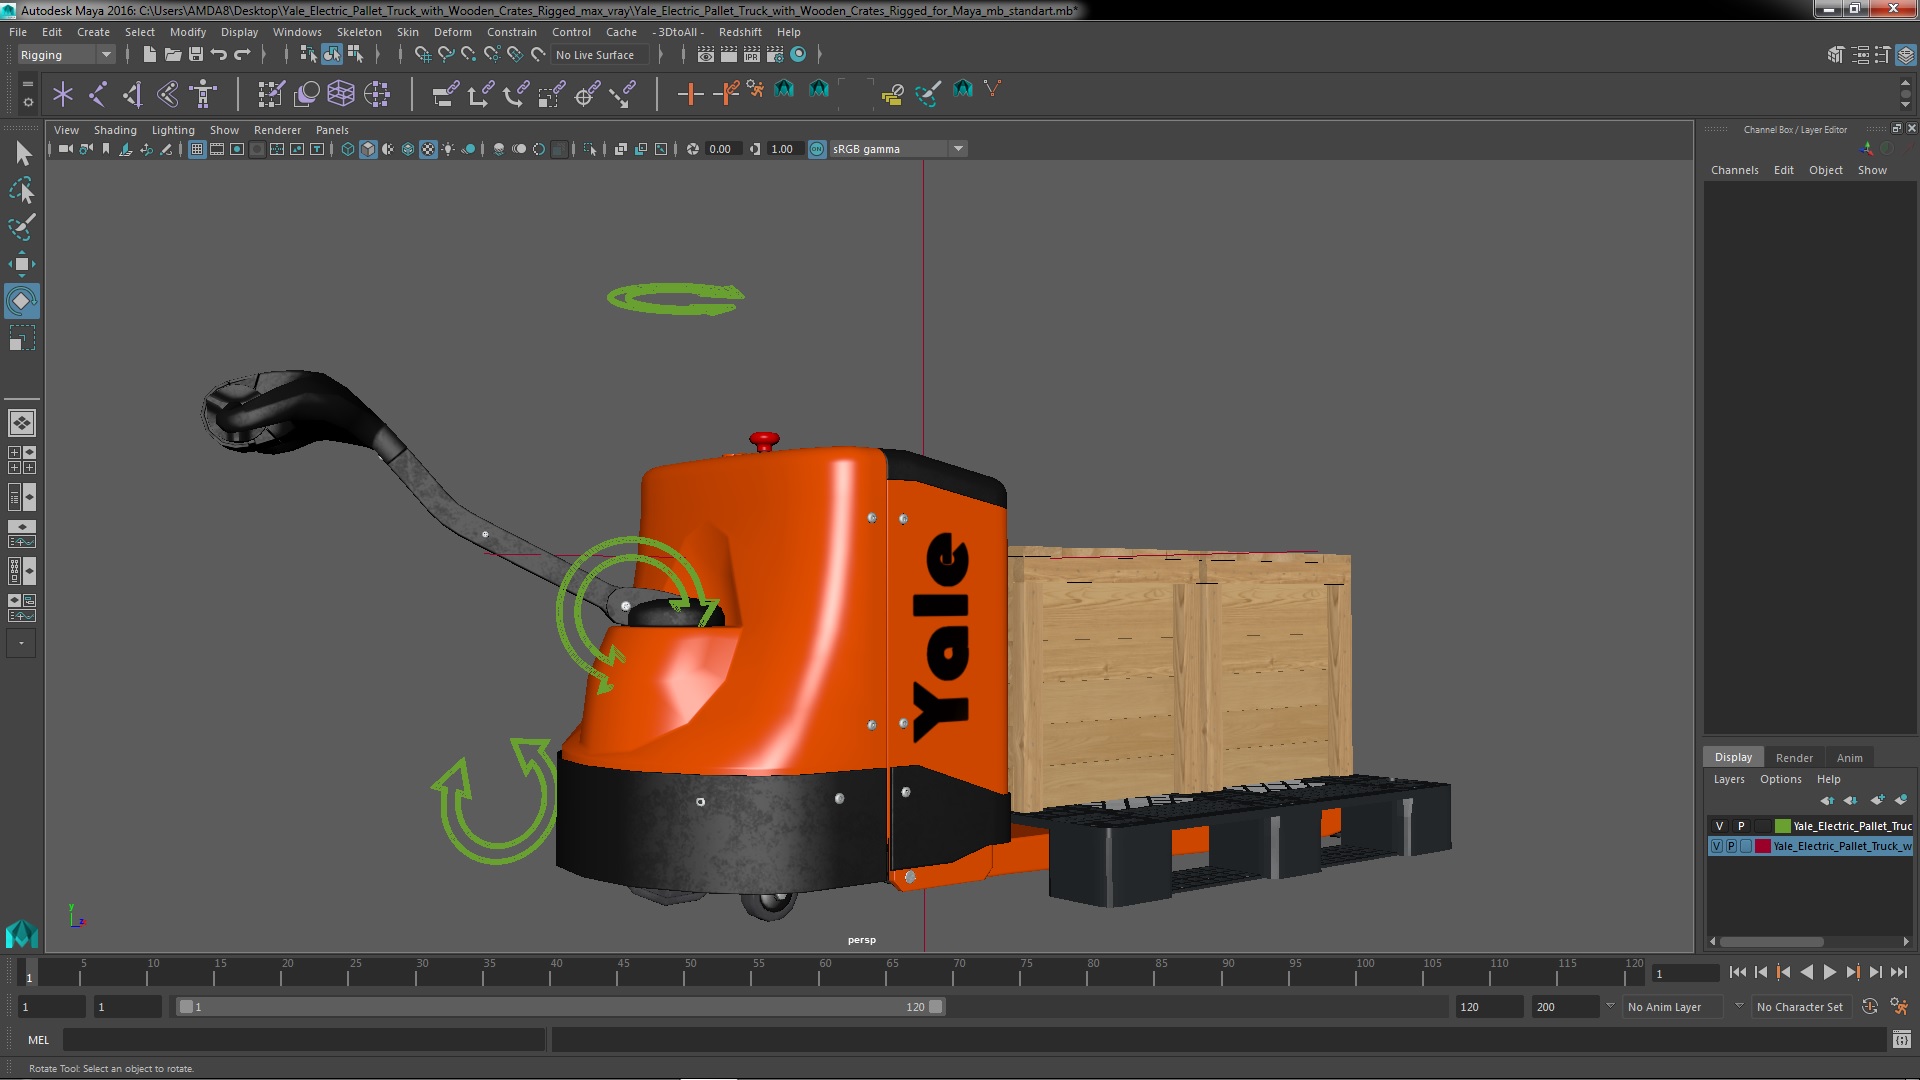Open shelf tab selector above gear
Screen dimensions: 1920x1080
[x=27, y=84]
